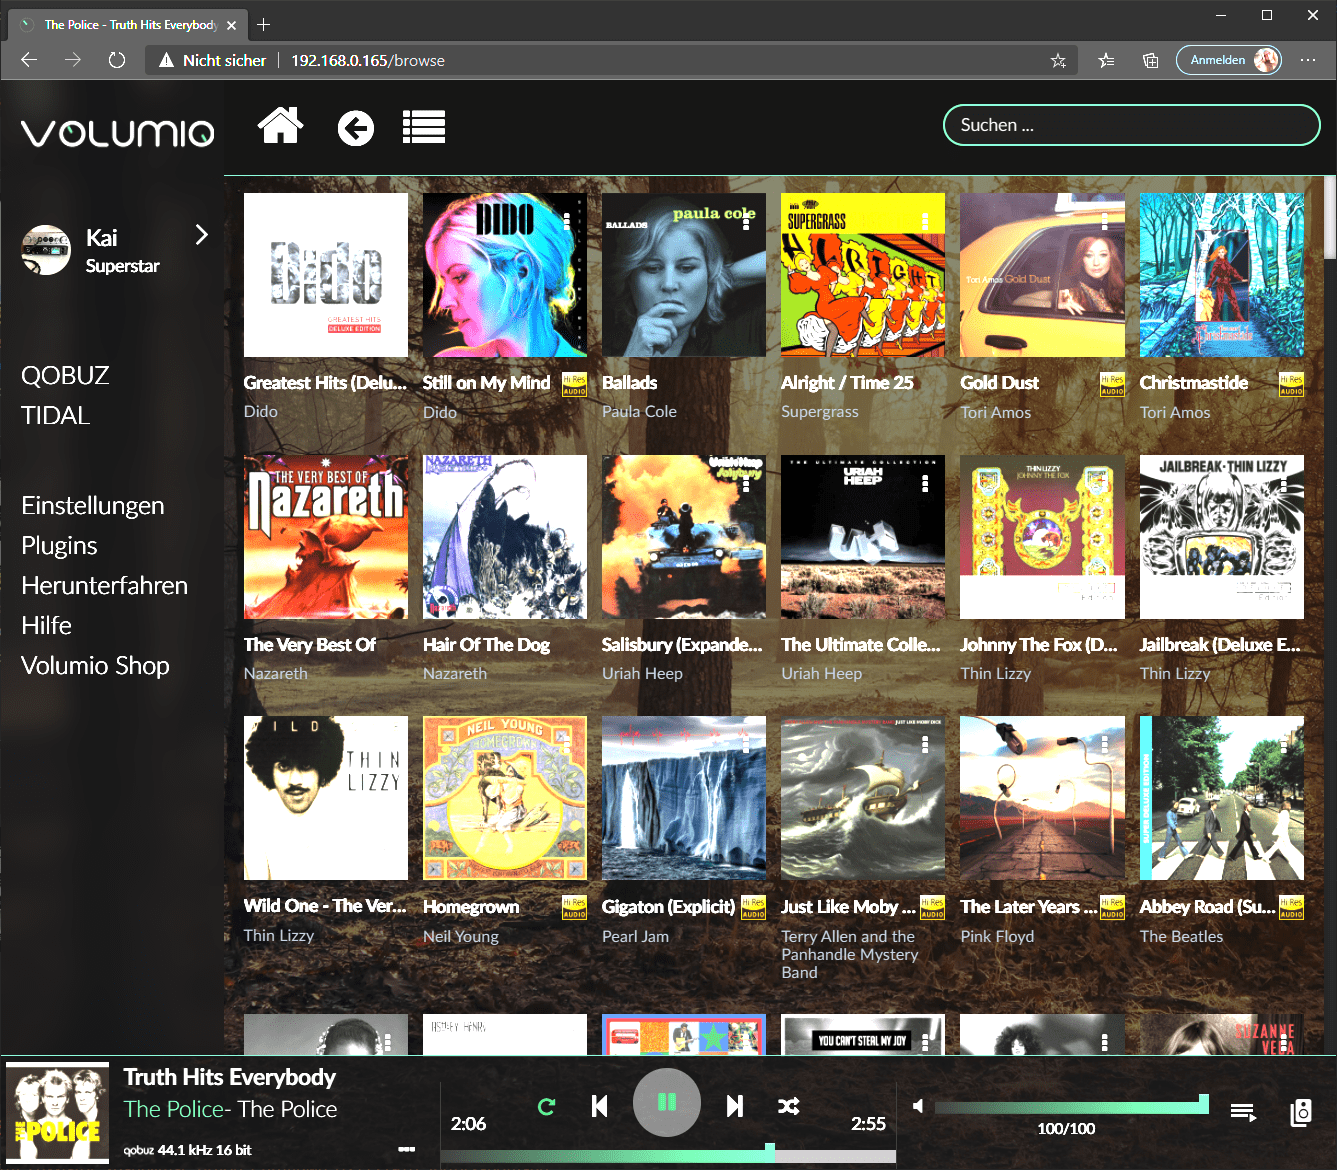The image size is (1337, 1170).
Task: Toggle shuffle playback icon
Action: coord(789,1106)
